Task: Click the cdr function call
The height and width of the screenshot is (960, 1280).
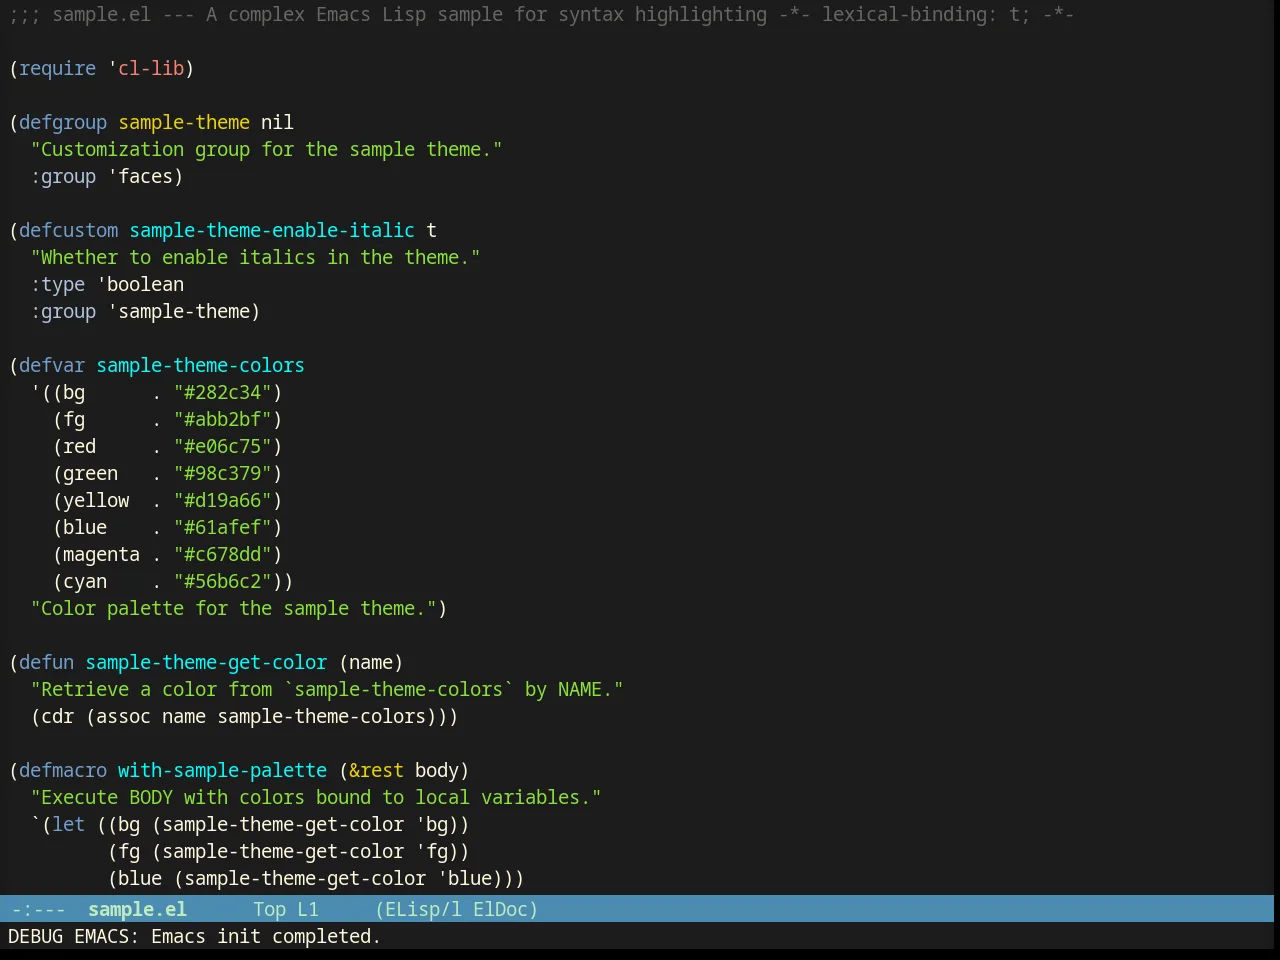Action: (58, 716)
